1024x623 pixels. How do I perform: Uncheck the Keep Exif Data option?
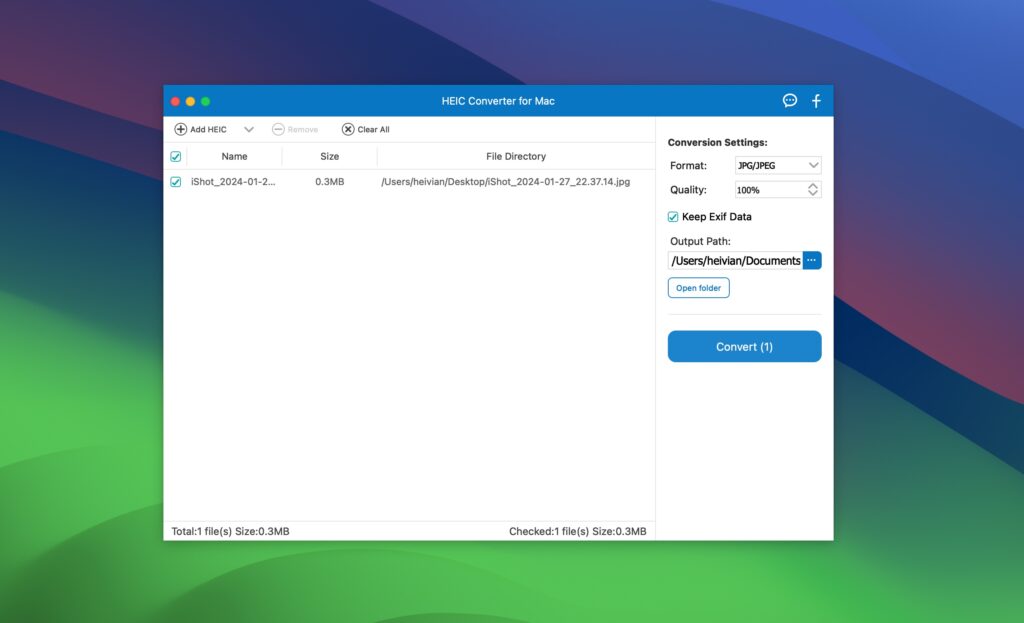pyautogui.click(x=673, y=217)
